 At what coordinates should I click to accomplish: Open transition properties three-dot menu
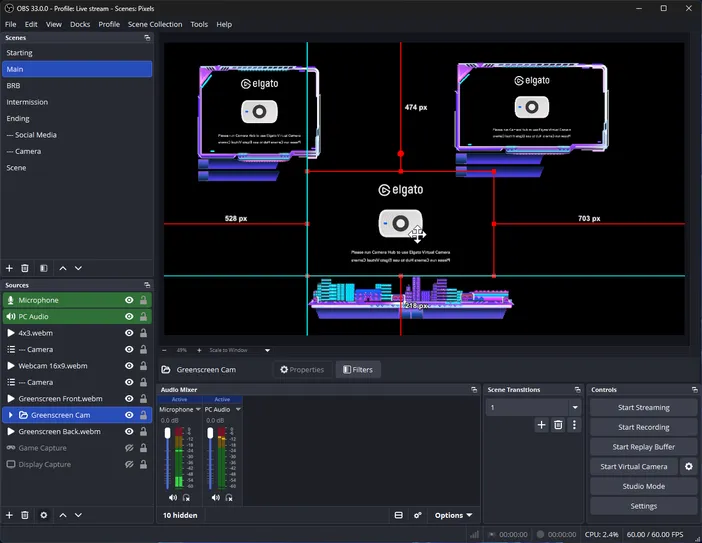click(x=574, y=425)
